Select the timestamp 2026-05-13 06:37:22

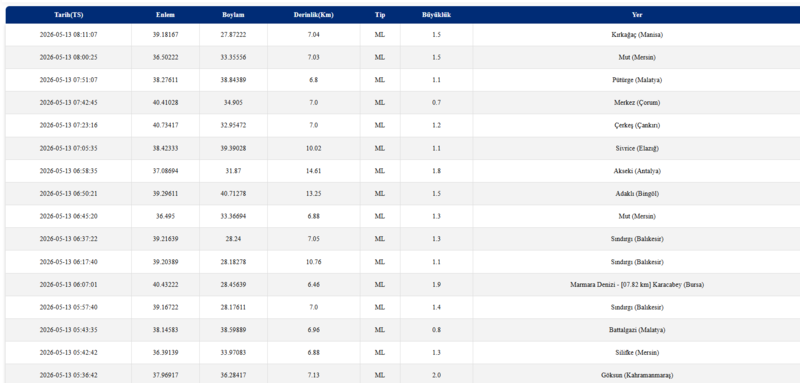68,239
